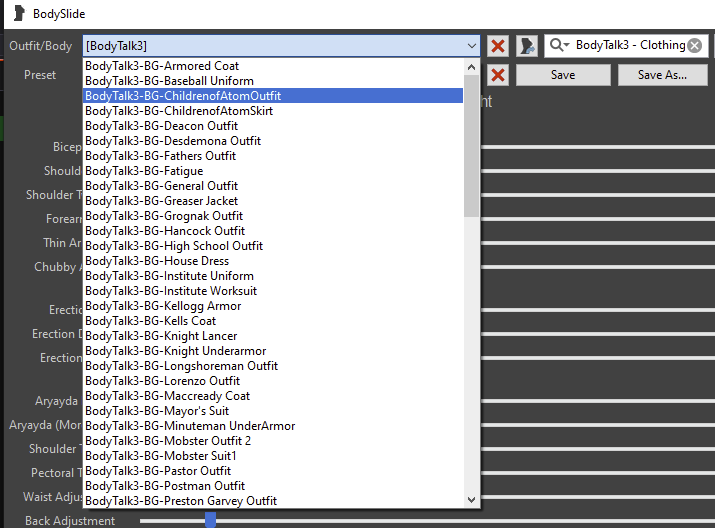Choose BodyTalk3-BG-Institute Worksuit
715x528 pixels.
coord(273,291)
